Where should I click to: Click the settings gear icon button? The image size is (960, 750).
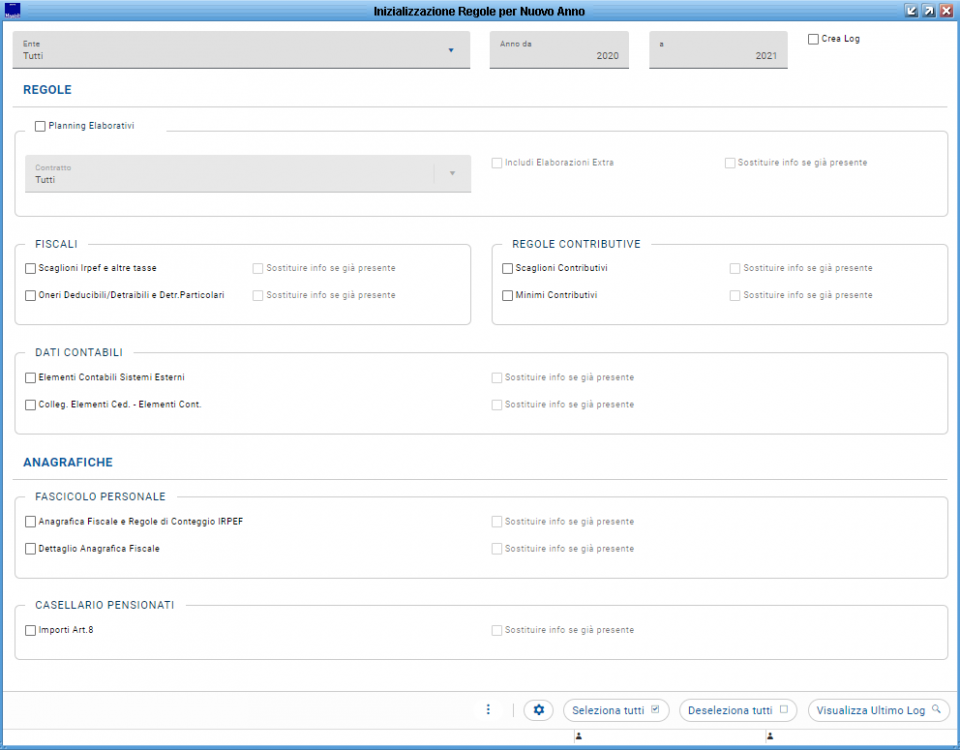538,710
